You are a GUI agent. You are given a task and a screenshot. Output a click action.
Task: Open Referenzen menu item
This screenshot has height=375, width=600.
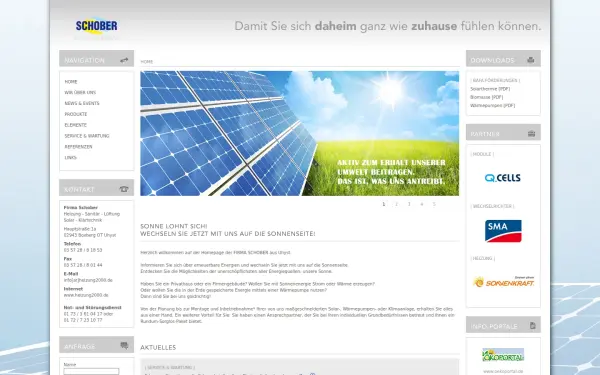(78, 147)
